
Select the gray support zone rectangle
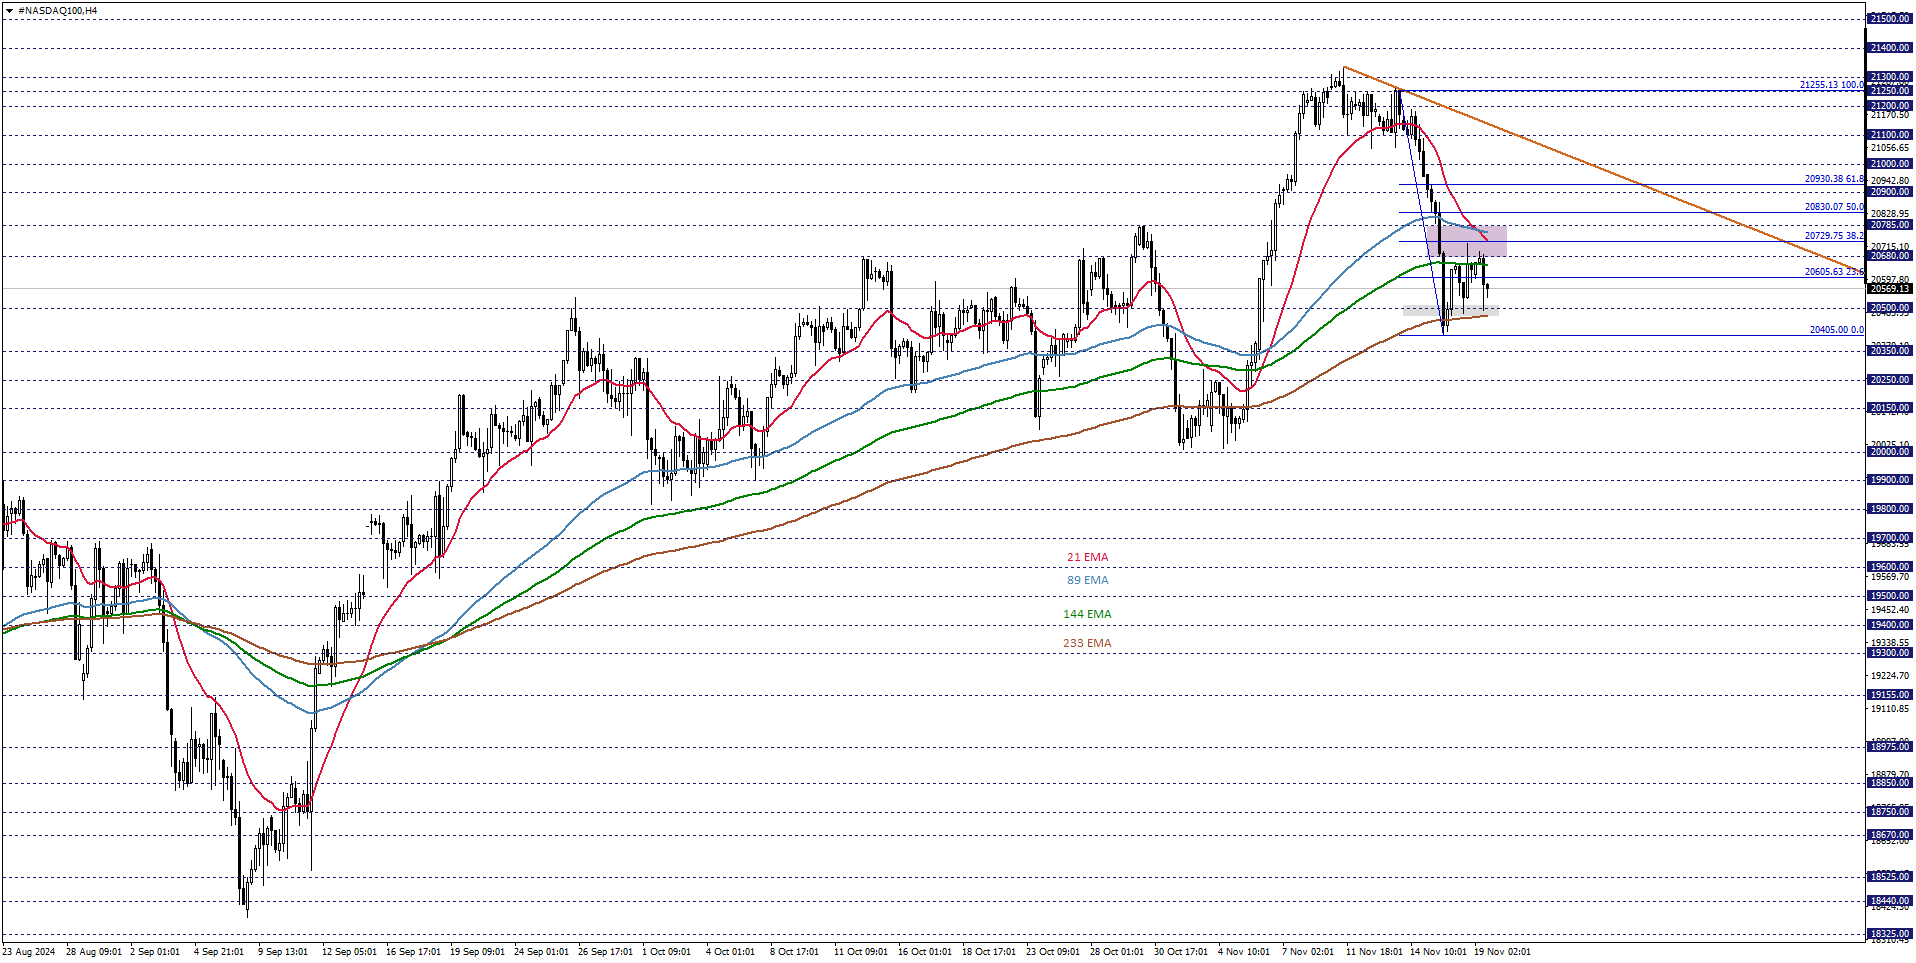tap(1450, 311)
